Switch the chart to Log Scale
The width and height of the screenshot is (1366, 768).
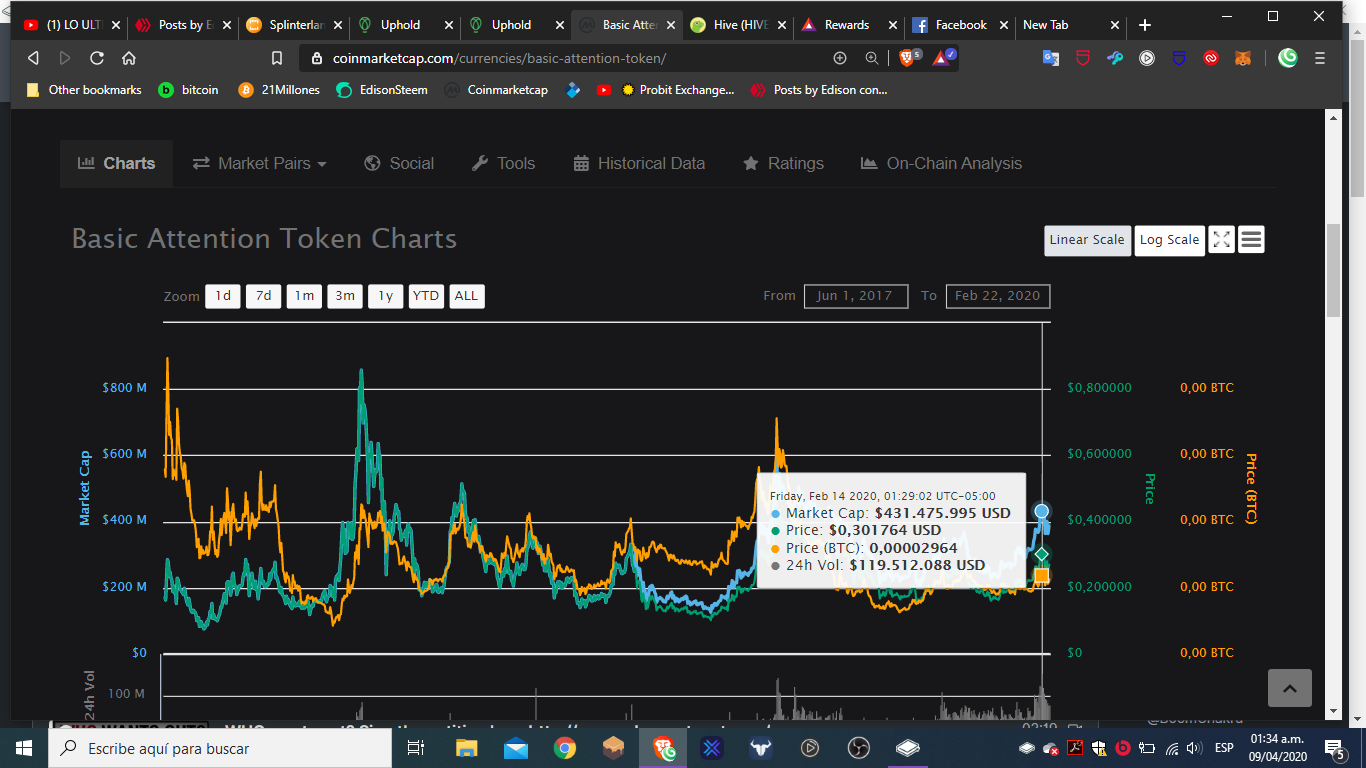pos(1169,240)
